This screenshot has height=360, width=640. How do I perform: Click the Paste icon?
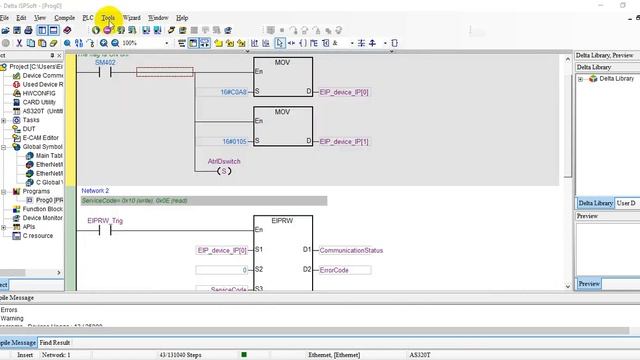(x=42, y=43)
